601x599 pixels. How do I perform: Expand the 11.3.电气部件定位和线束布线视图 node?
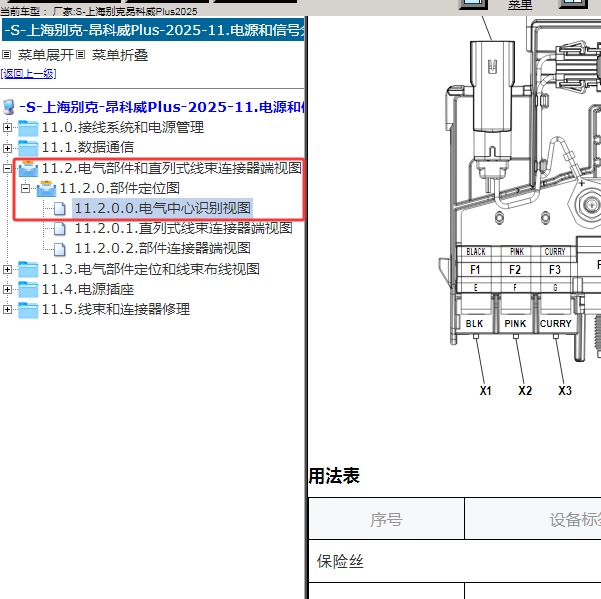pyautogui.click(x=7, y=269)
